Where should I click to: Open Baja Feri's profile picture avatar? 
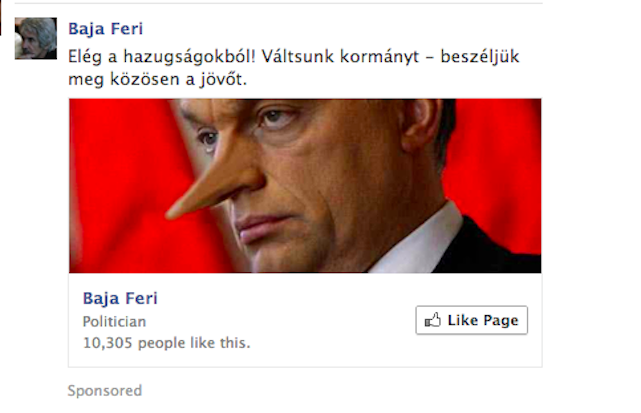(x=35, y=38)
